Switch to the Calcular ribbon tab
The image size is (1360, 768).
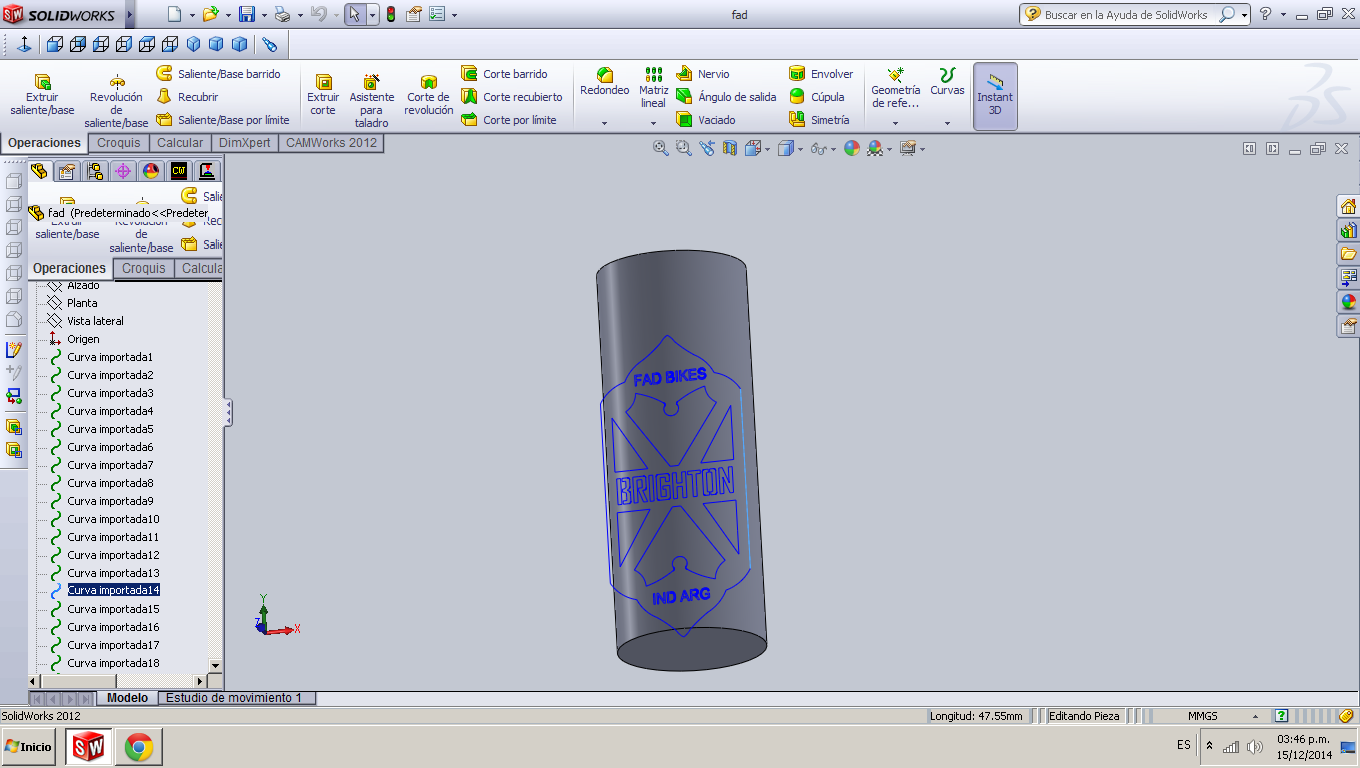pos(180,143)
